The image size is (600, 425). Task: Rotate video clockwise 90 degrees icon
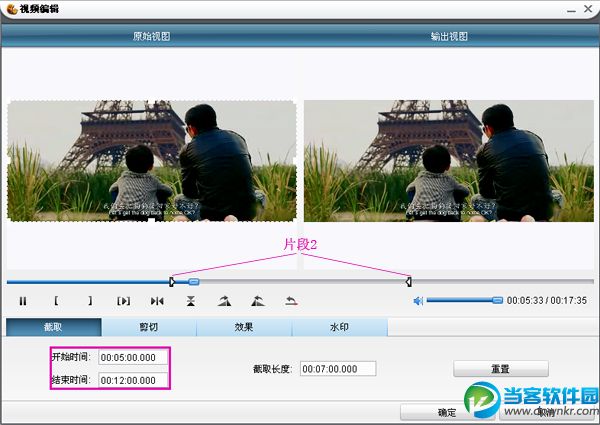224,301
